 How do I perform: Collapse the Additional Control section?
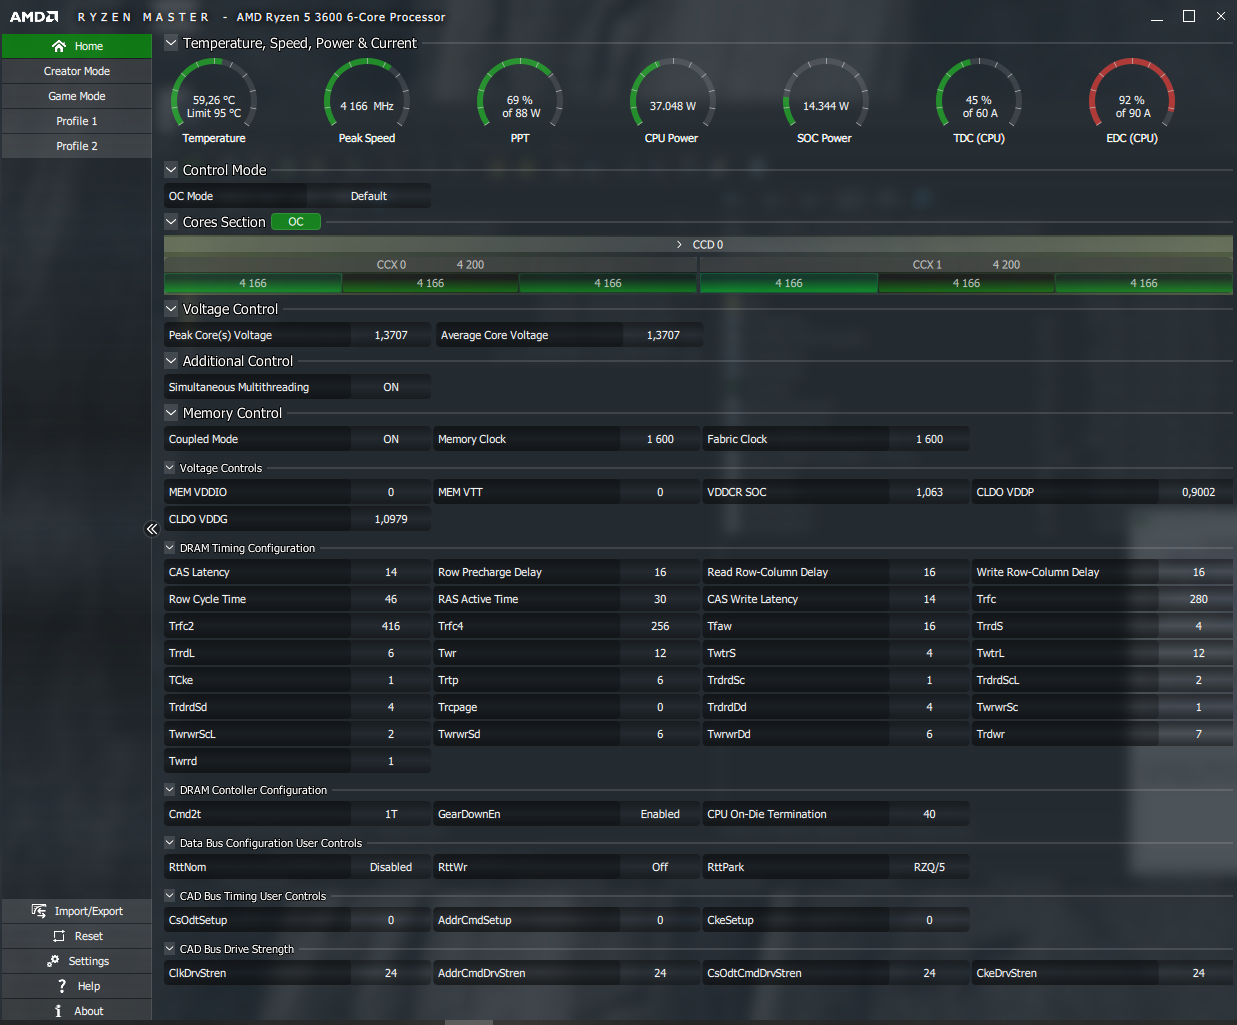tap(171, 361)
